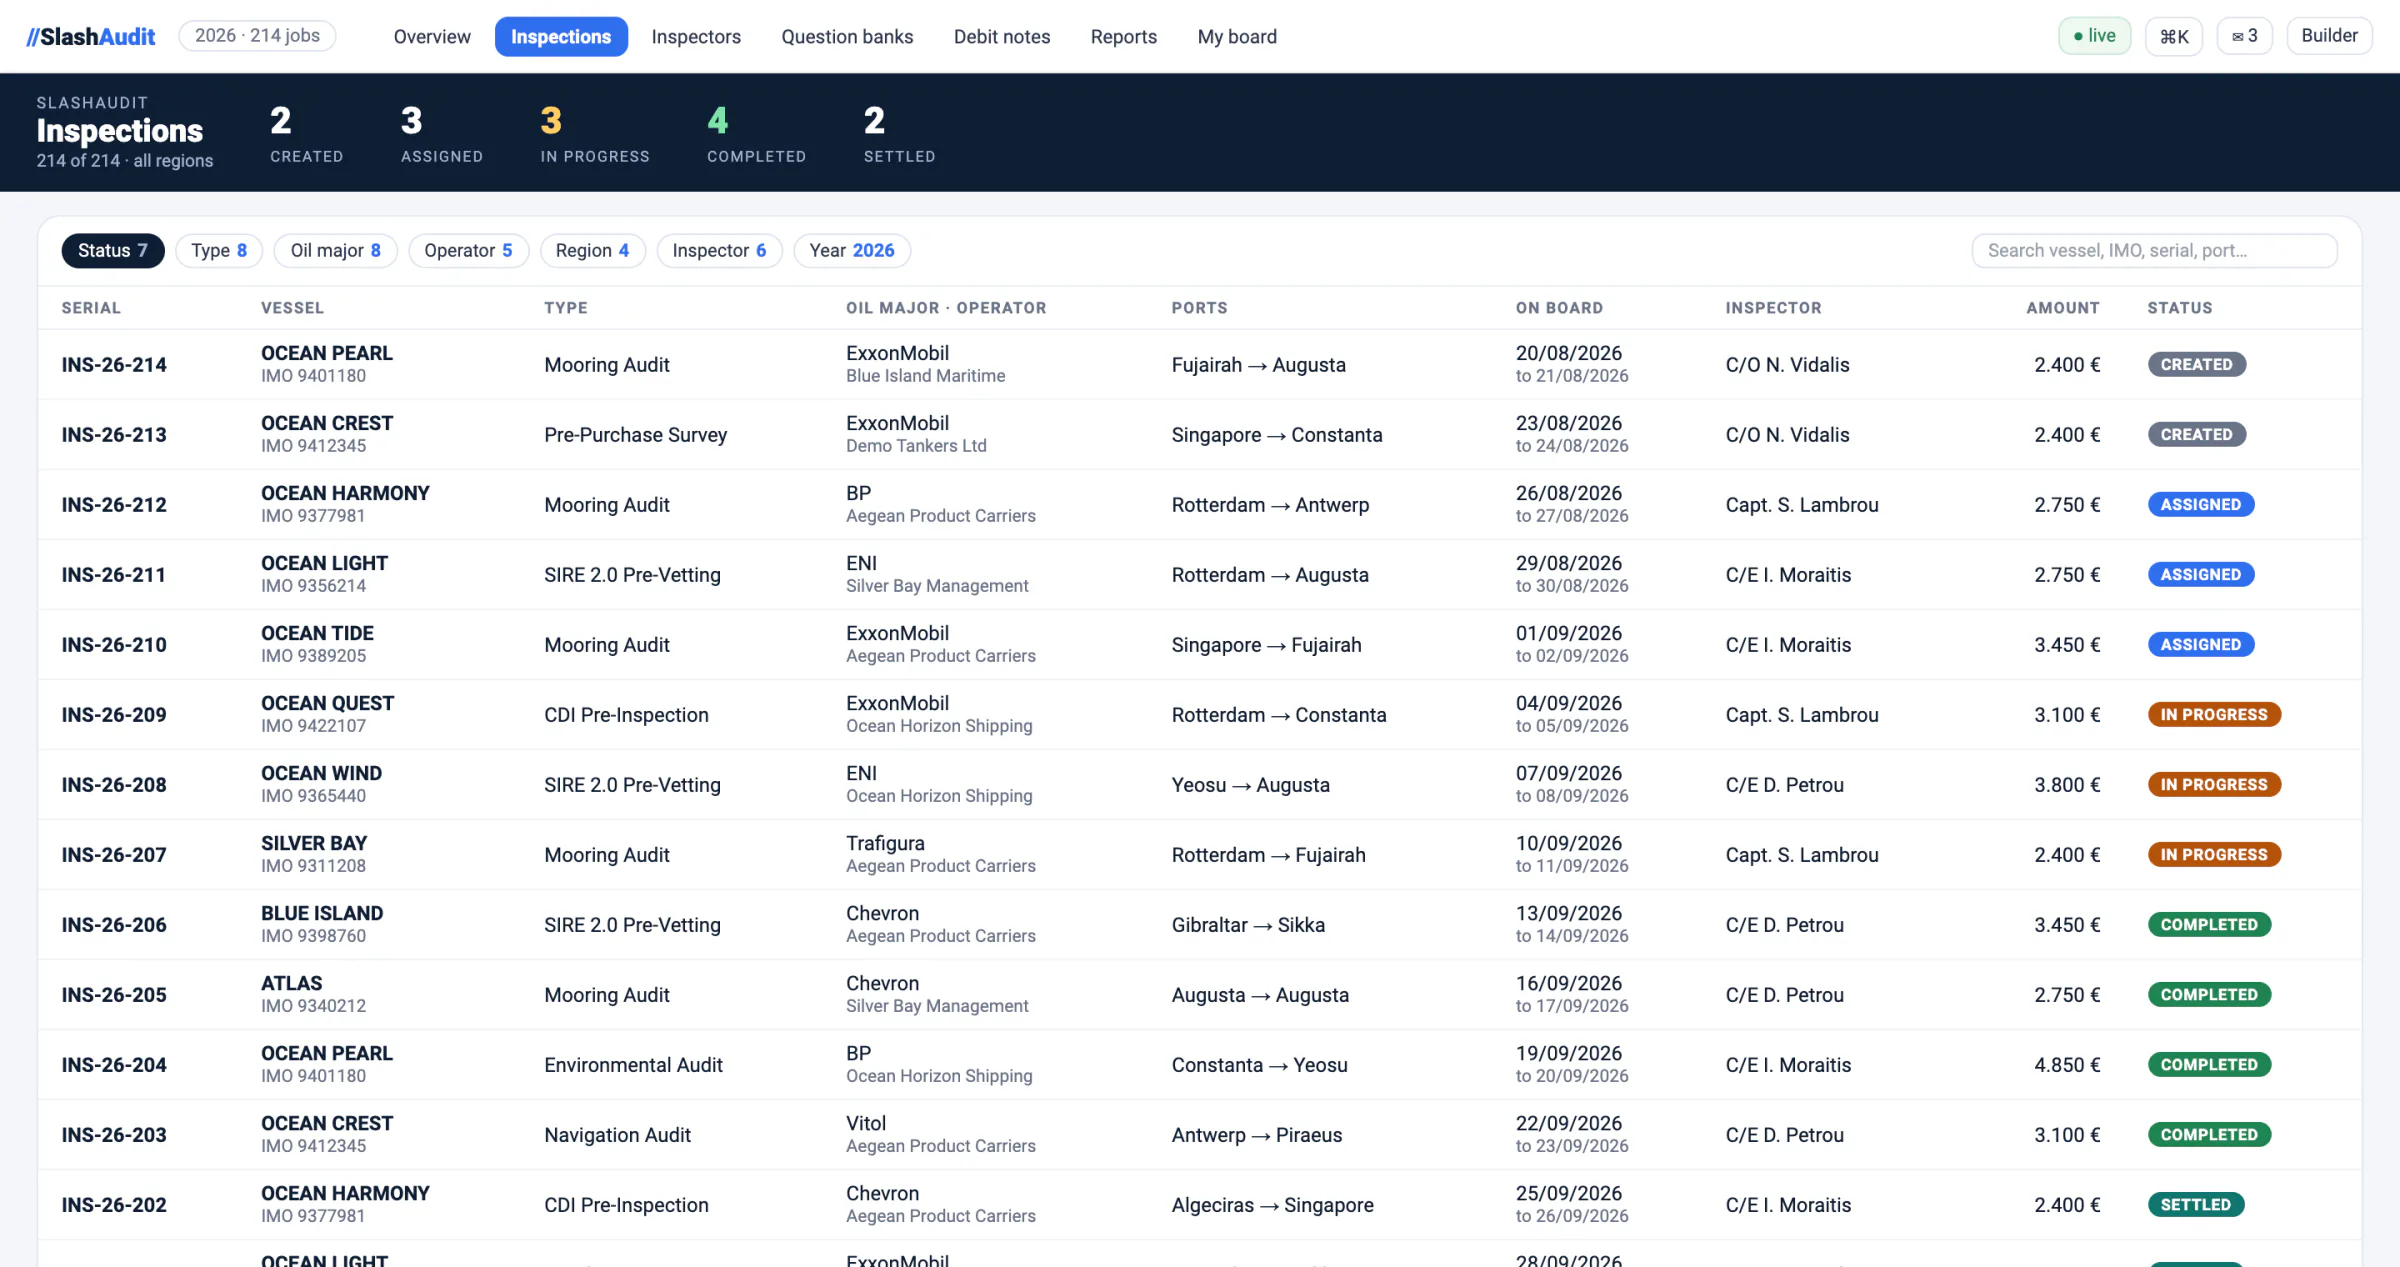Click the ASSIGNED badge on INS-26-212
The height and width of the screenshot is (1267, 2400).
click(2201, 505)
